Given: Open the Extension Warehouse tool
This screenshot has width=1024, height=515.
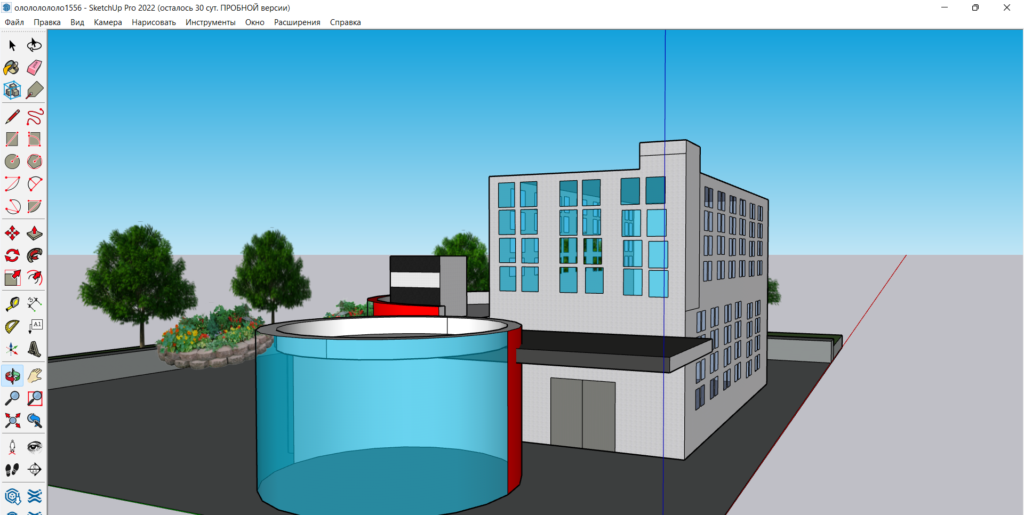Looking at the screenshot, I should (35, 497).
